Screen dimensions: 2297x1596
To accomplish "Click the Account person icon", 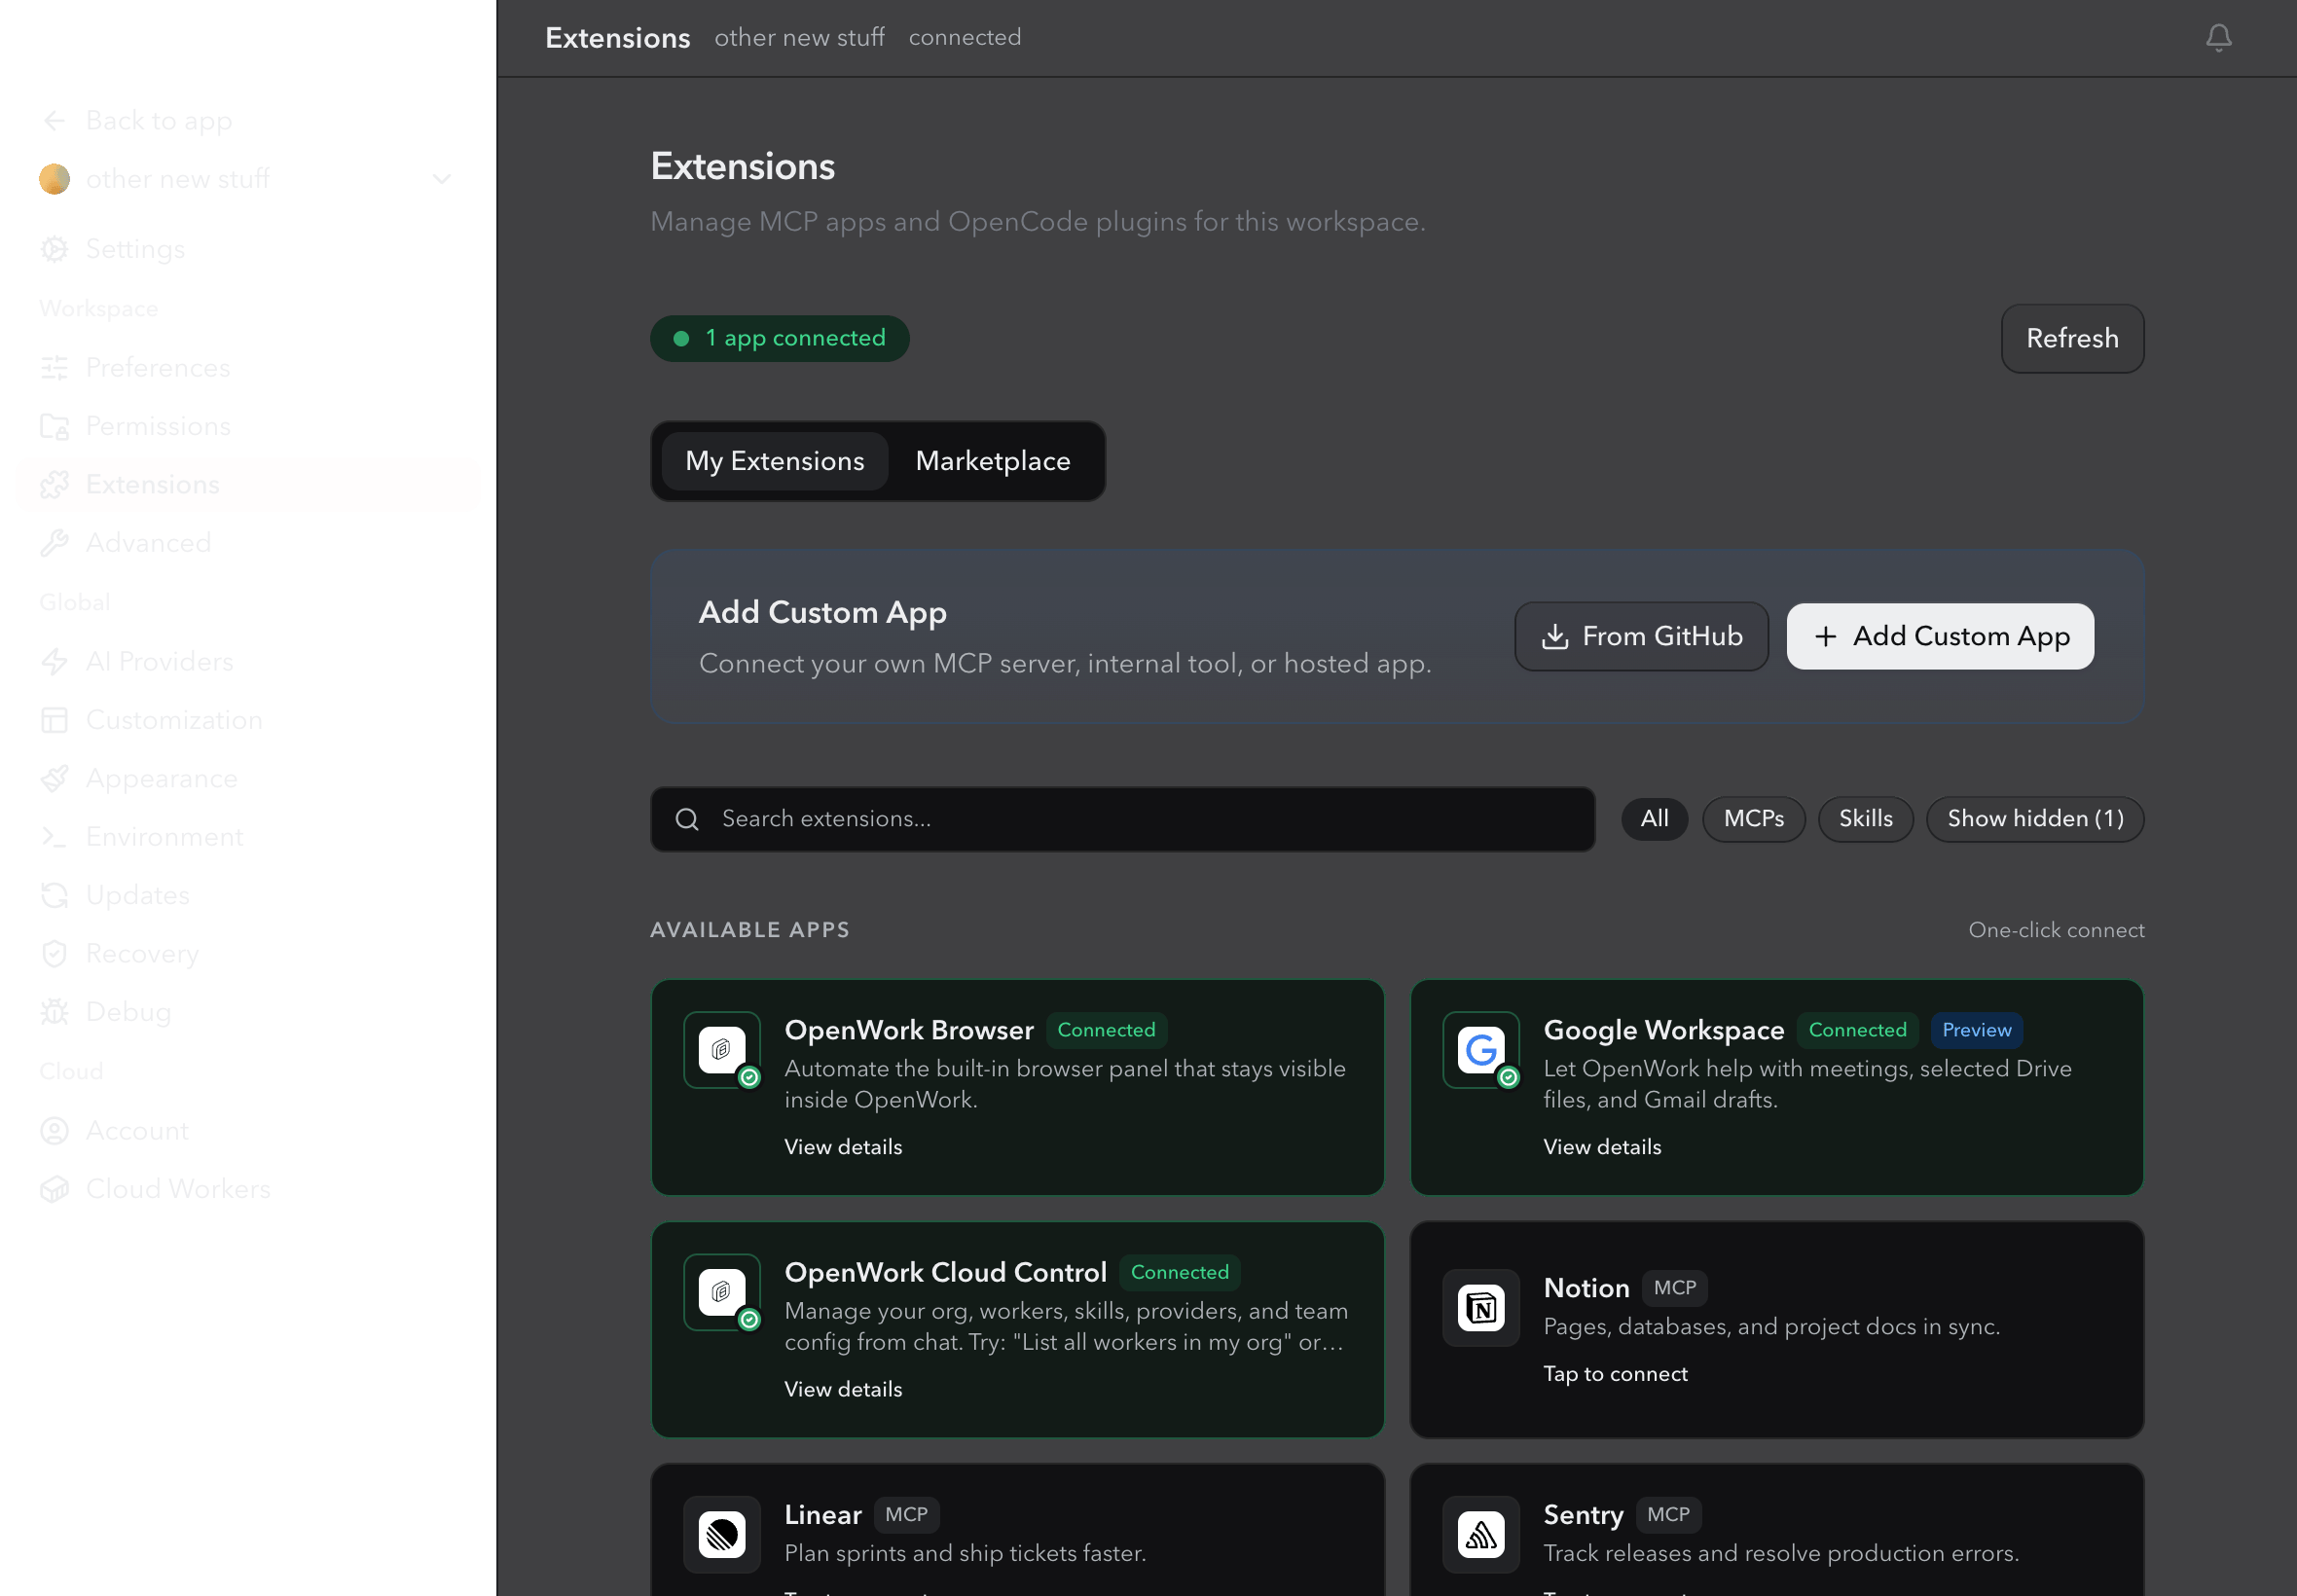I will (x=54, y=1131).
